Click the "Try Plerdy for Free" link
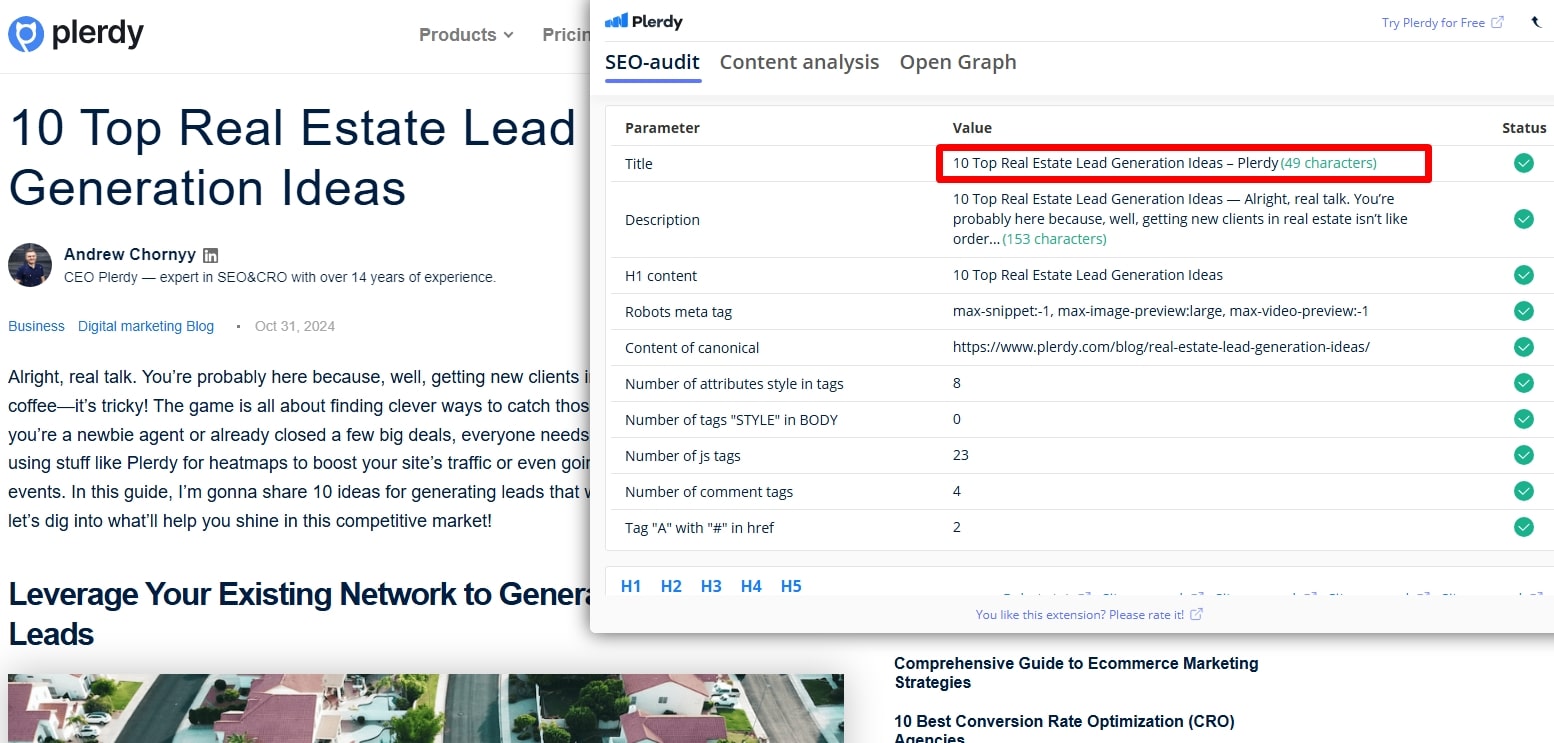Screen dimensions: 1554x743 [x=1432, y=21]
